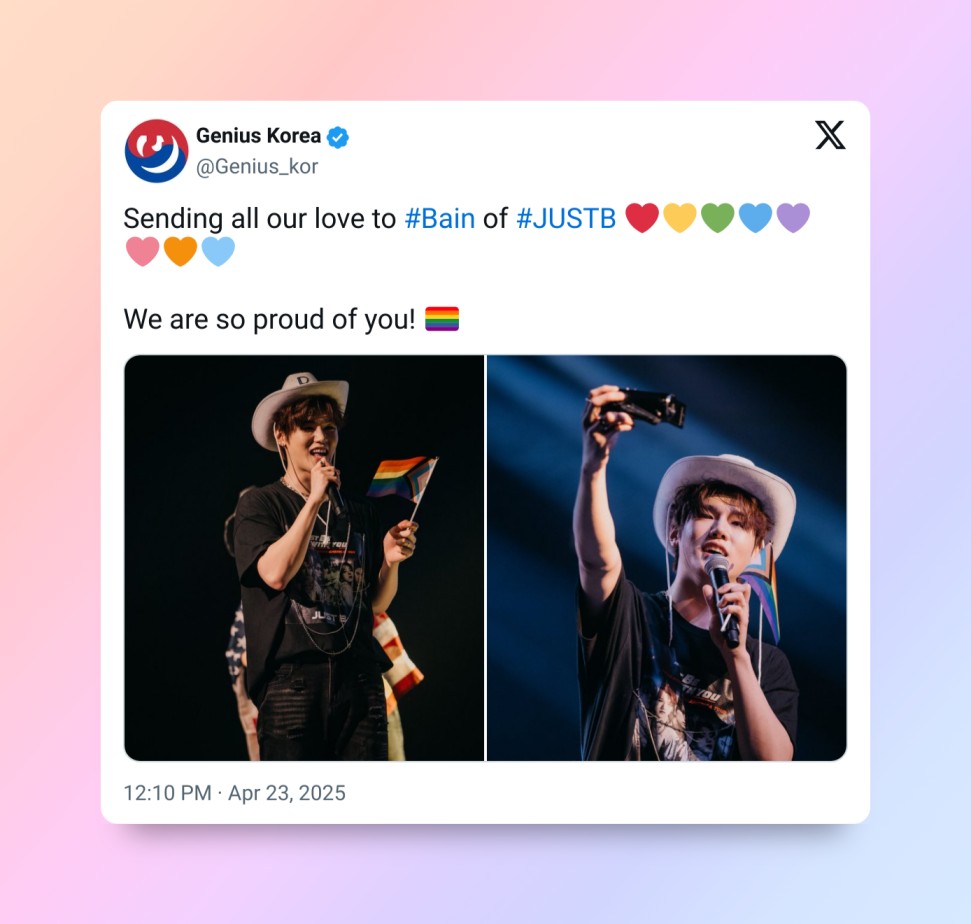Open the left photo with pride flag
The height and width of the screenshot is (924, 971).
(304, 557)
